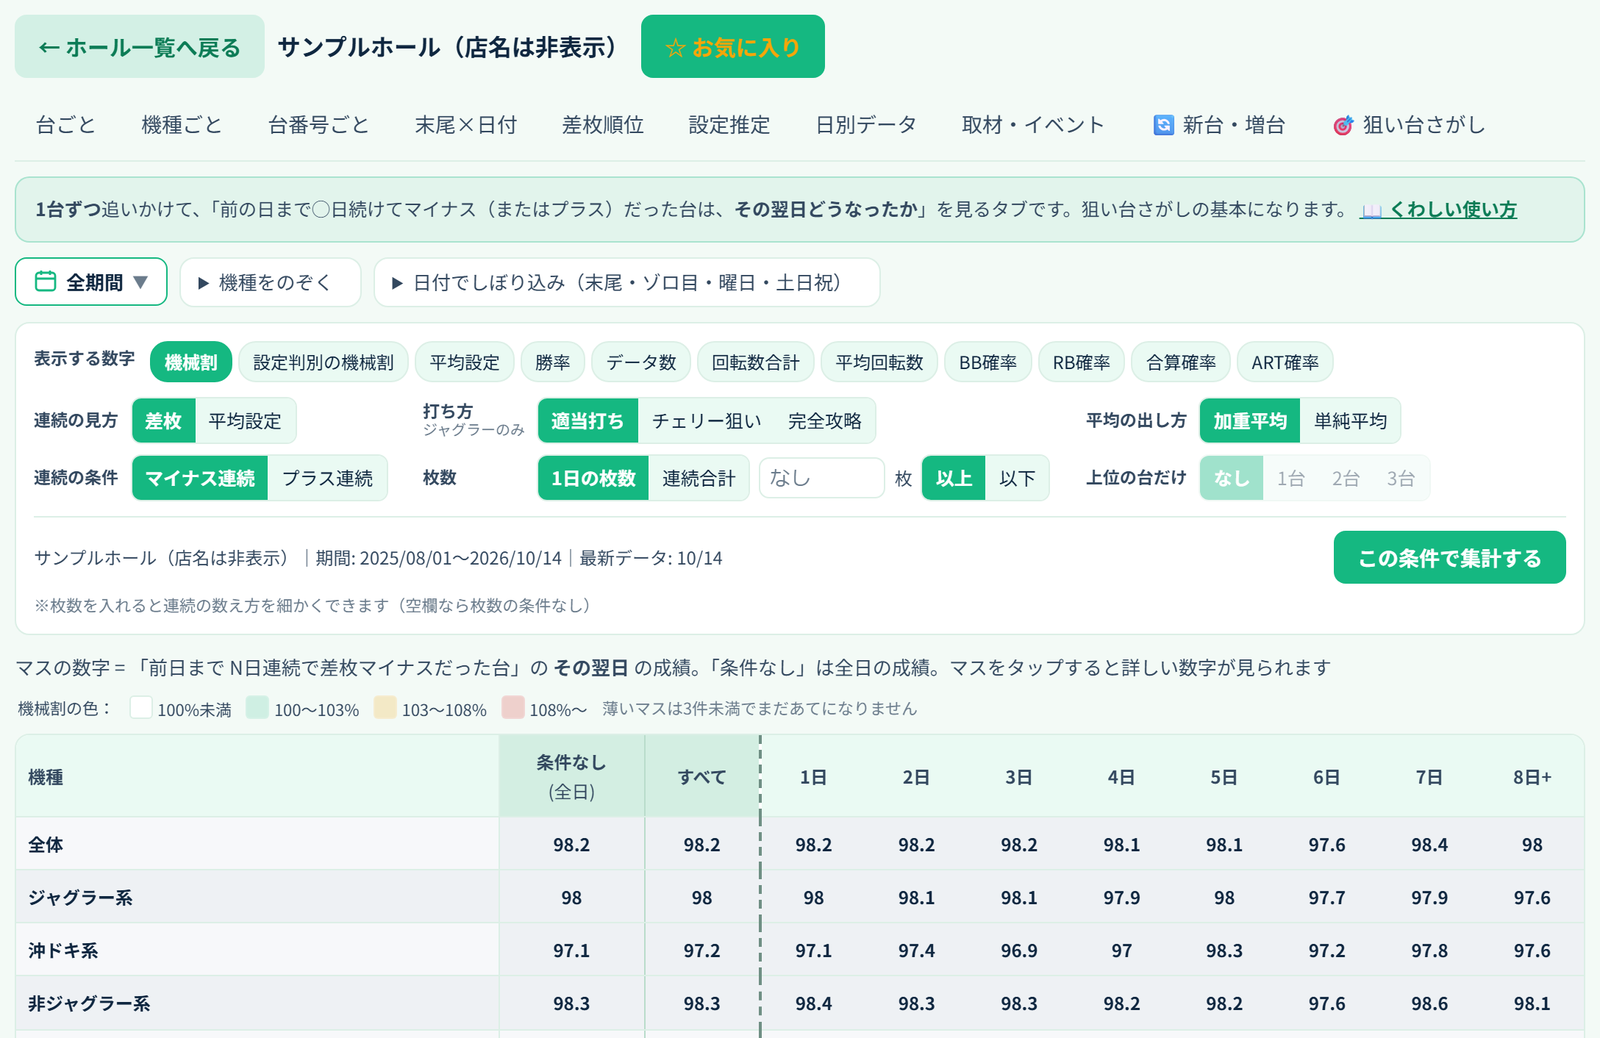Click ジャグラー系 row 条件なし cell 98

click(572, 897)
